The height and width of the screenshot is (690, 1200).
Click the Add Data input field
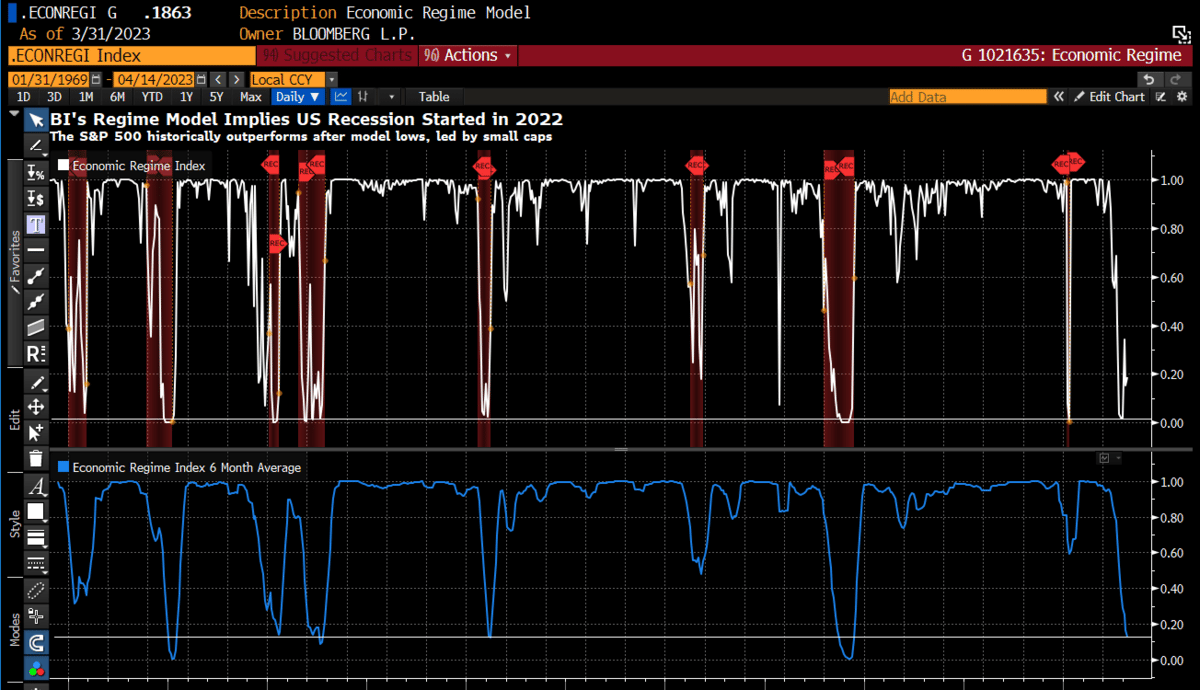[967, 97]
